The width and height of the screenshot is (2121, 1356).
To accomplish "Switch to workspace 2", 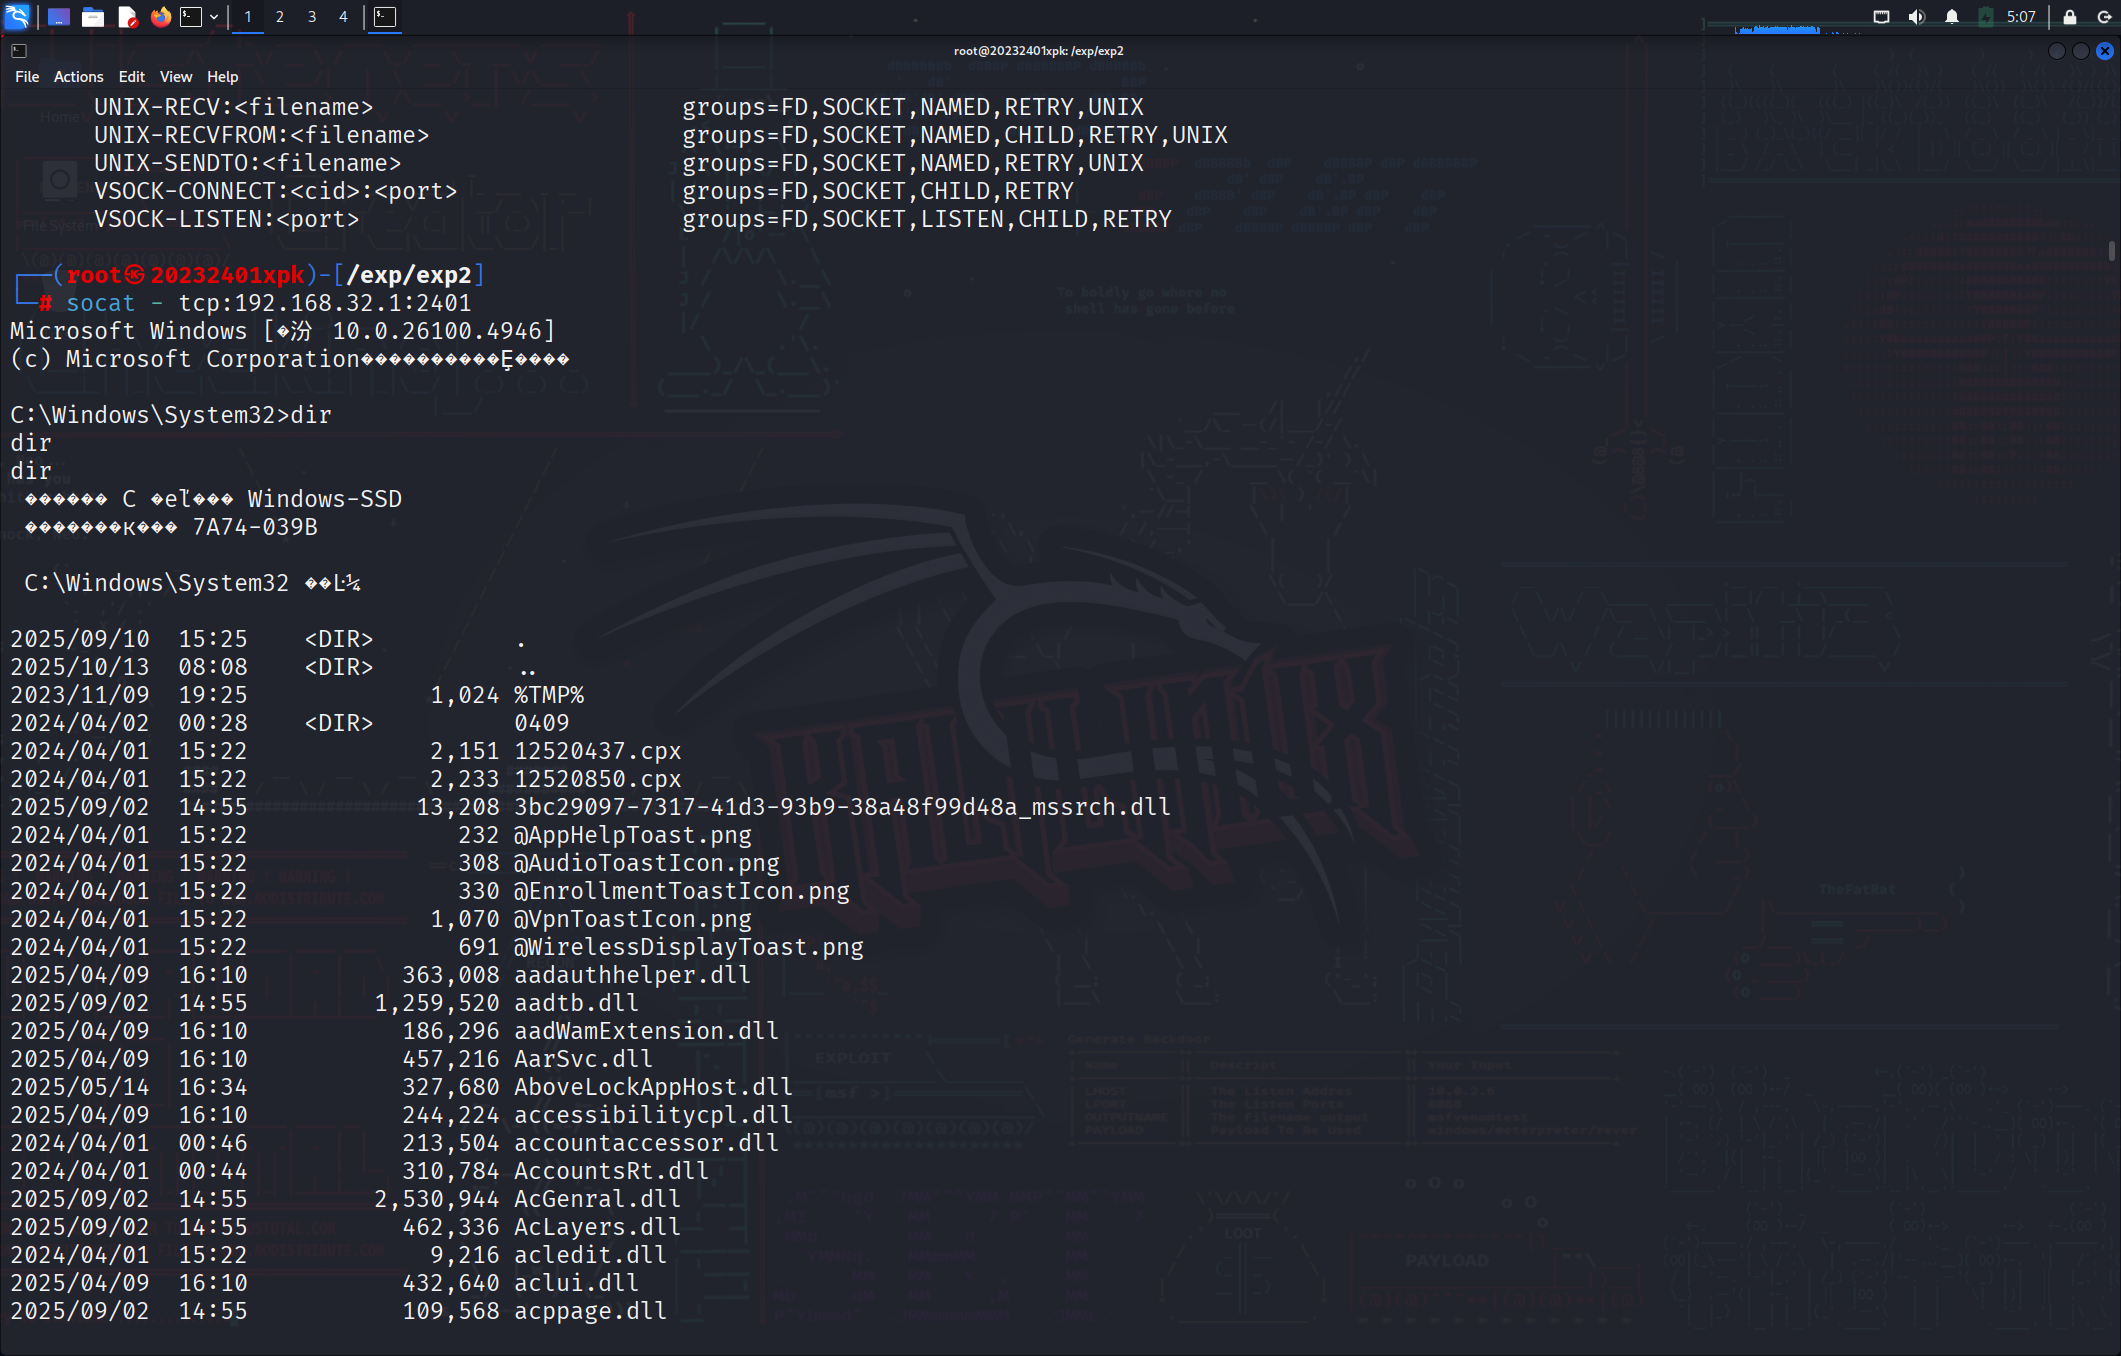I will pyautogui.click(x=280, y=16).
